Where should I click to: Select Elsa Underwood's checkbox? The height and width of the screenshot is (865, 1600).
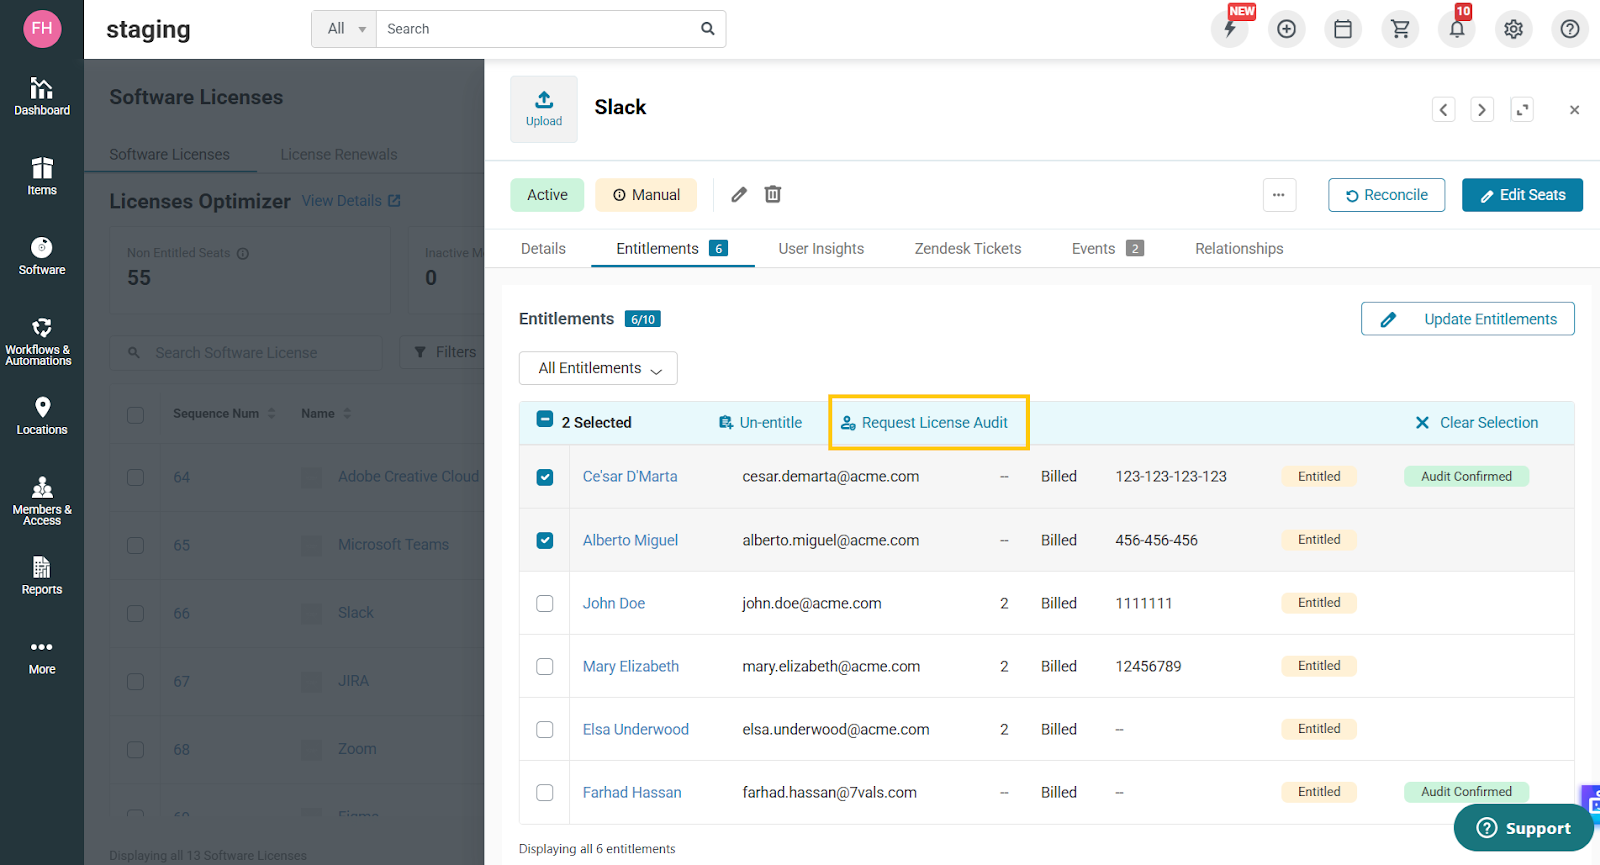coord(545,729)
